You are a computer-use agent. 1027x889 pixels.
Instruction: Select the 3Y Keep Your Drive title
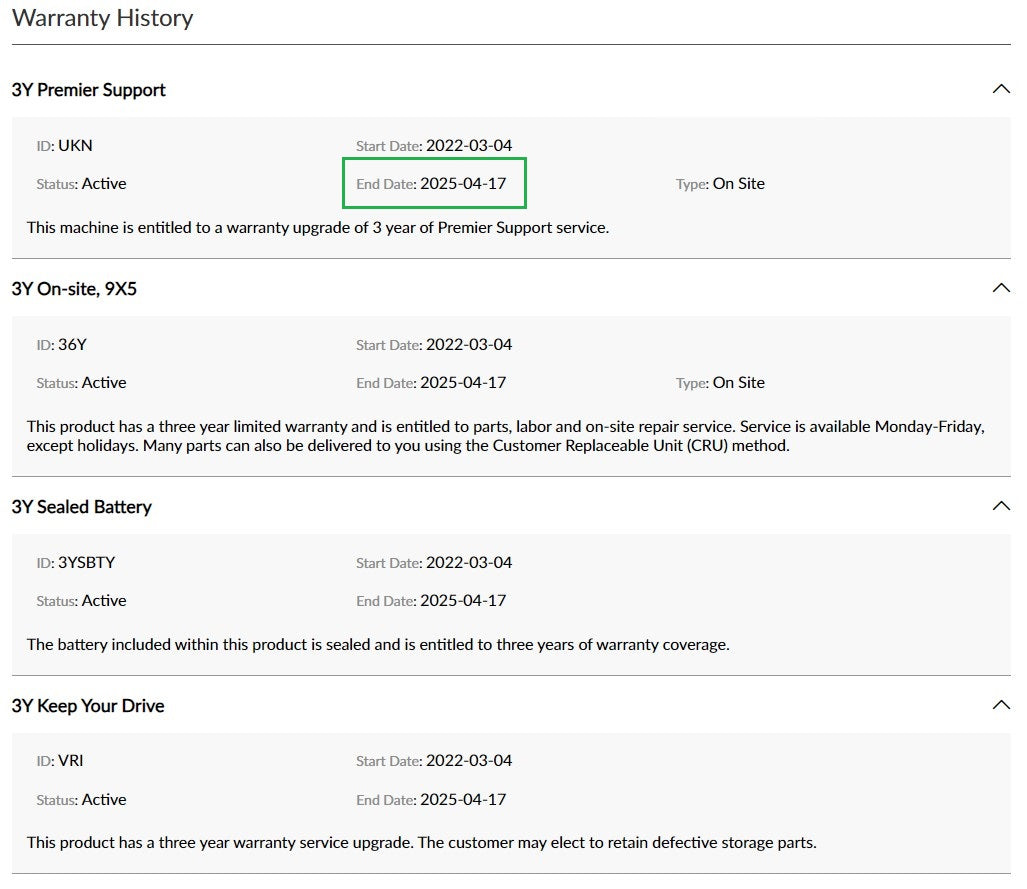pyautogui.click(x=88, y=706)
